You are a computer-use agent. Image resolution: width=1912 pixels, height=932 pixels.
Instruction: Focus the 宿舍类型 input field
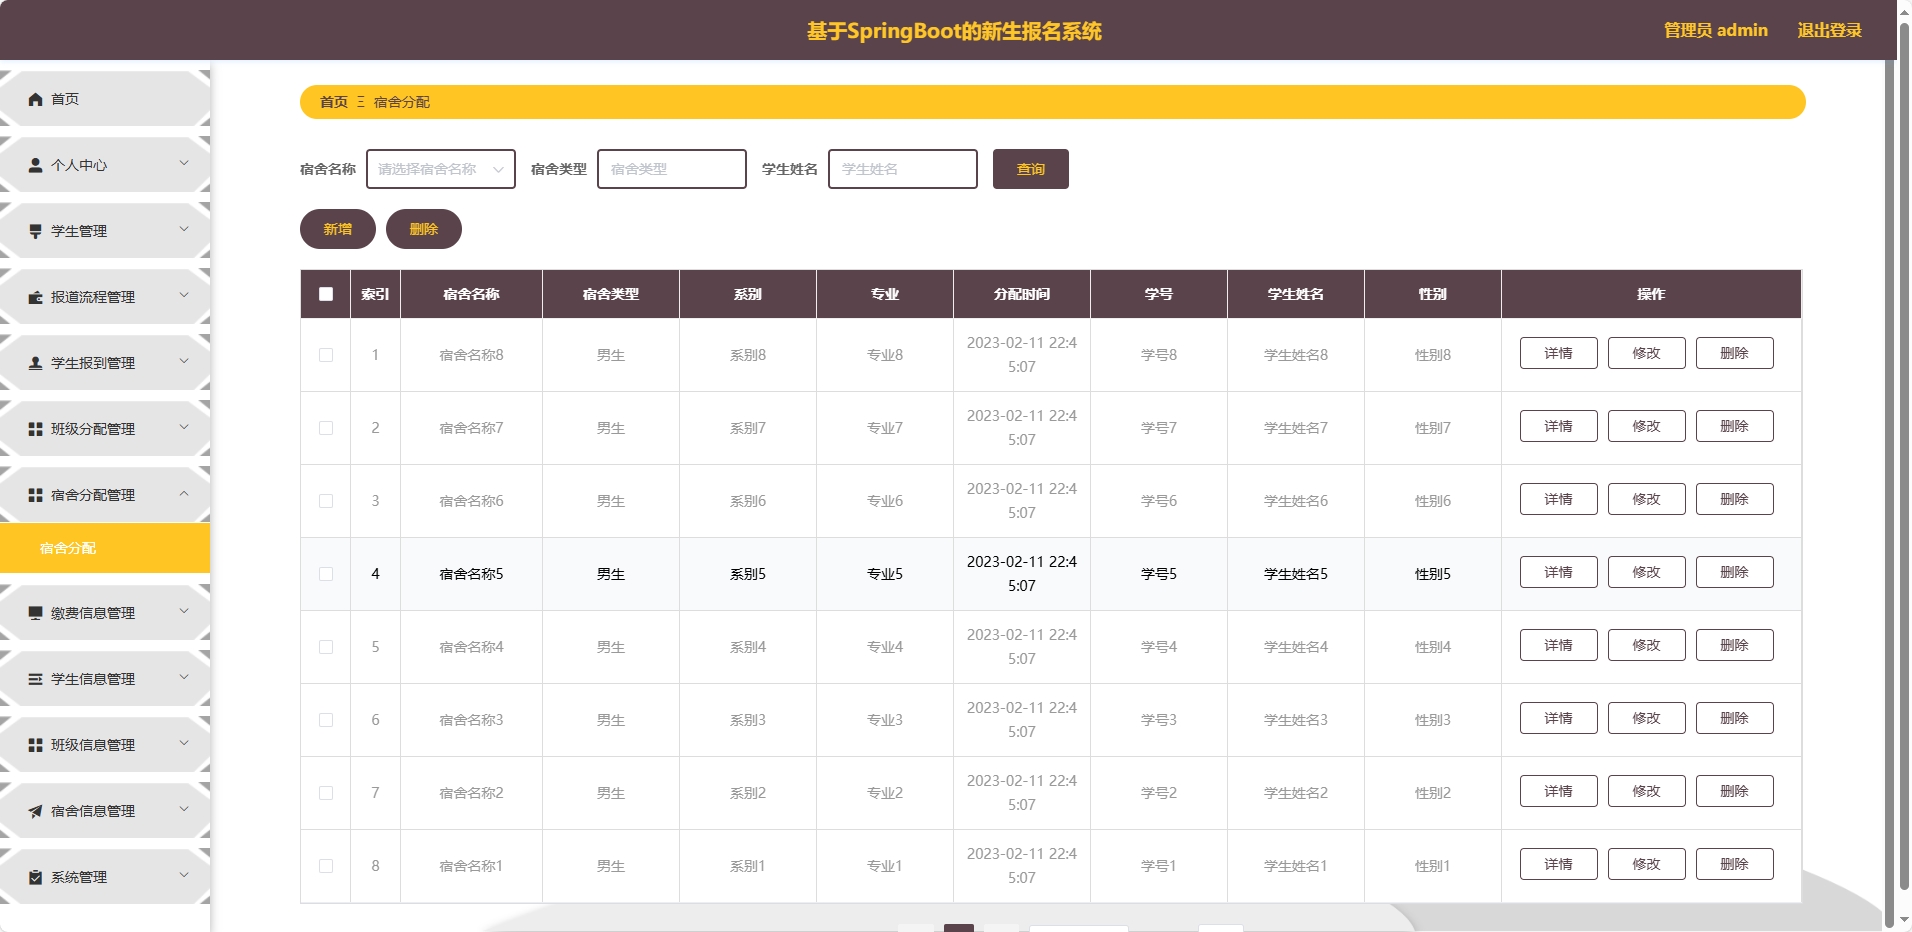click(x=672, y=169)
